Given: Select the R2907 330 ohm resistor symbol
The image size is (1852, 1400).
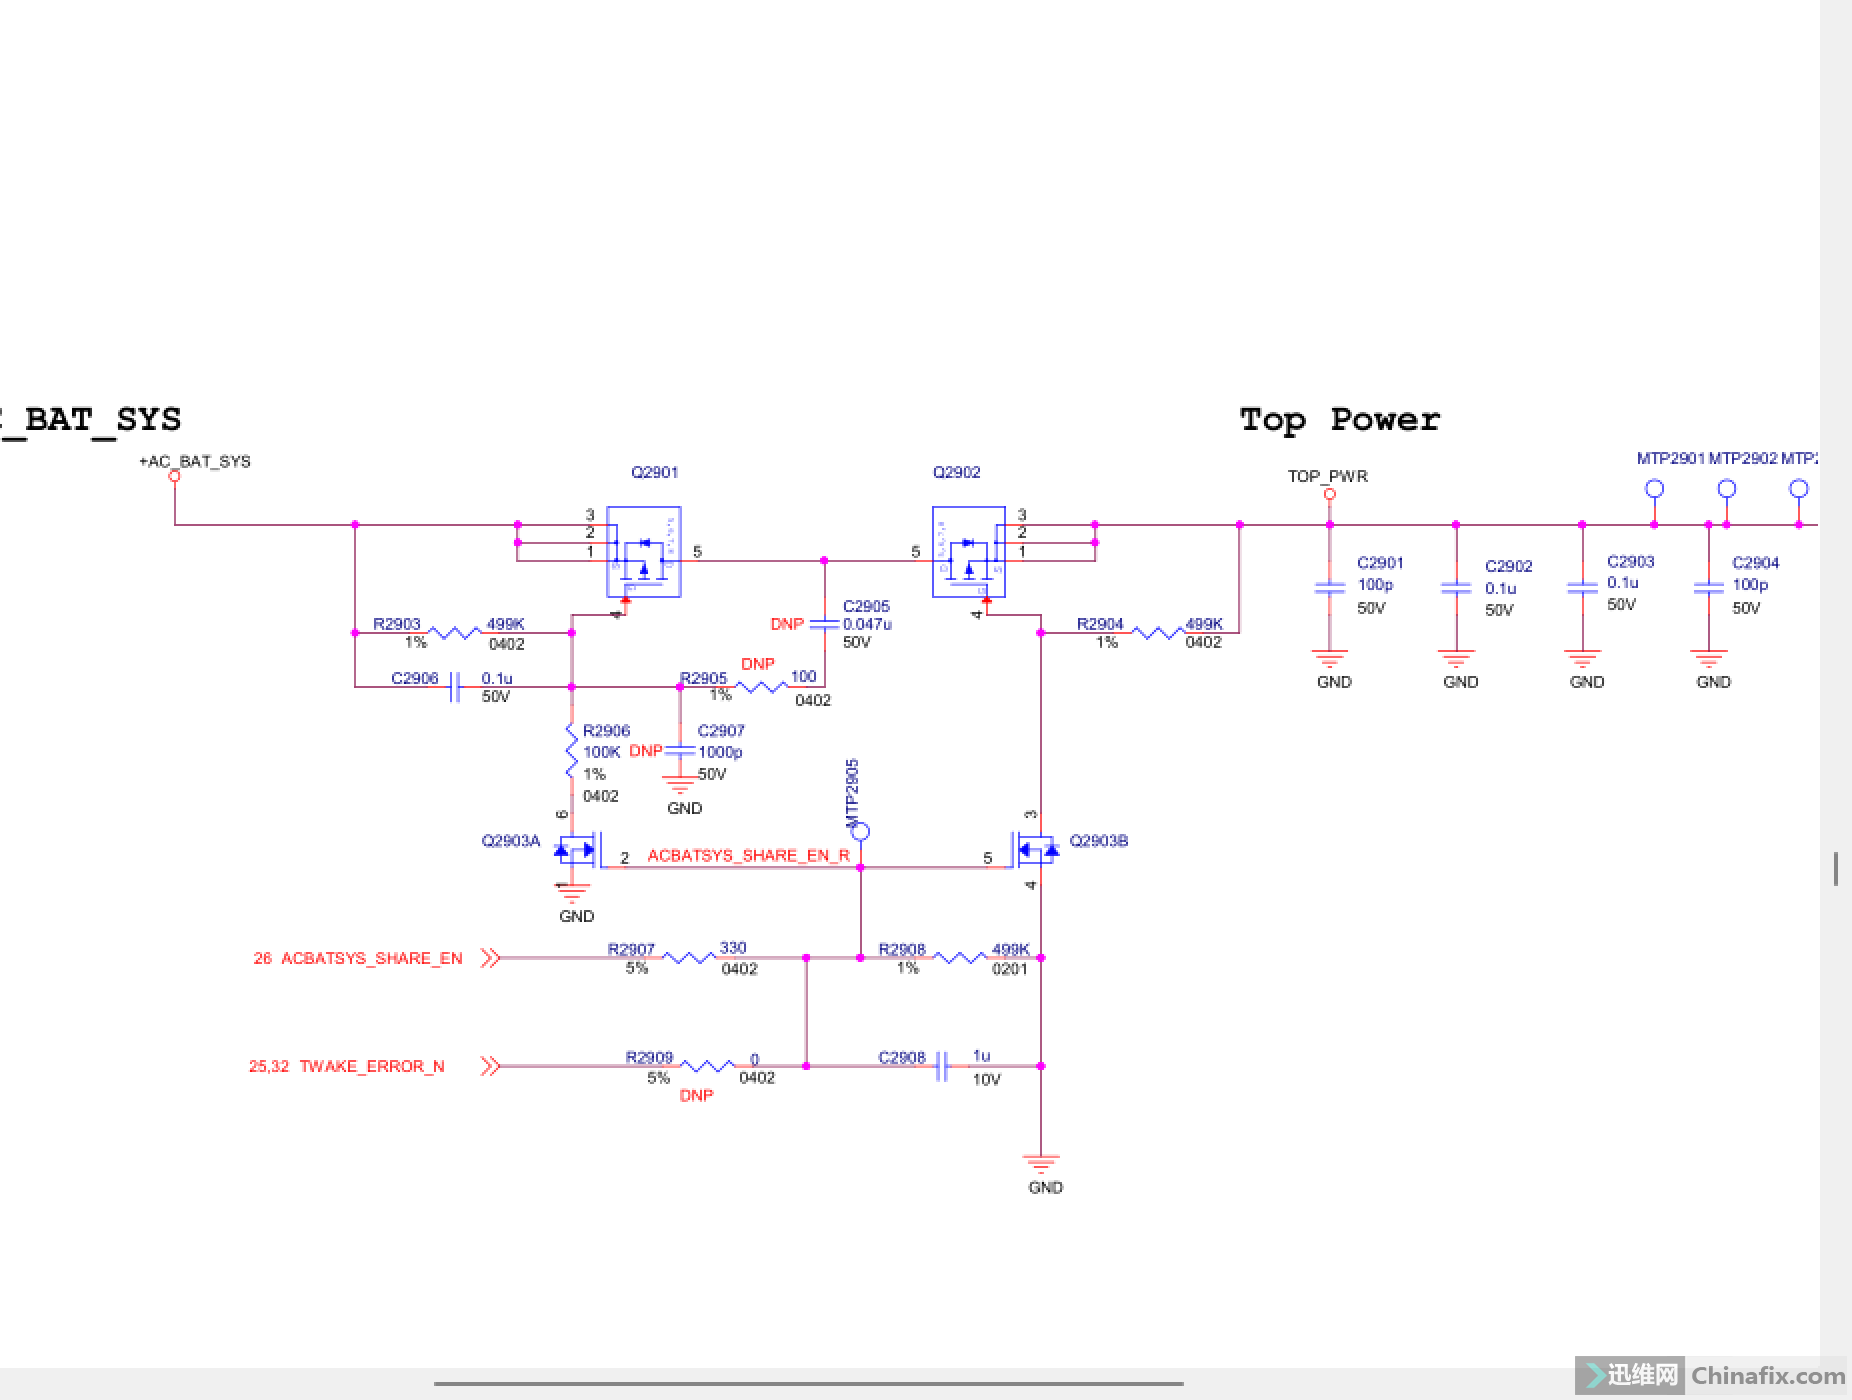Looking at the screenshot, I should point(688,958).
